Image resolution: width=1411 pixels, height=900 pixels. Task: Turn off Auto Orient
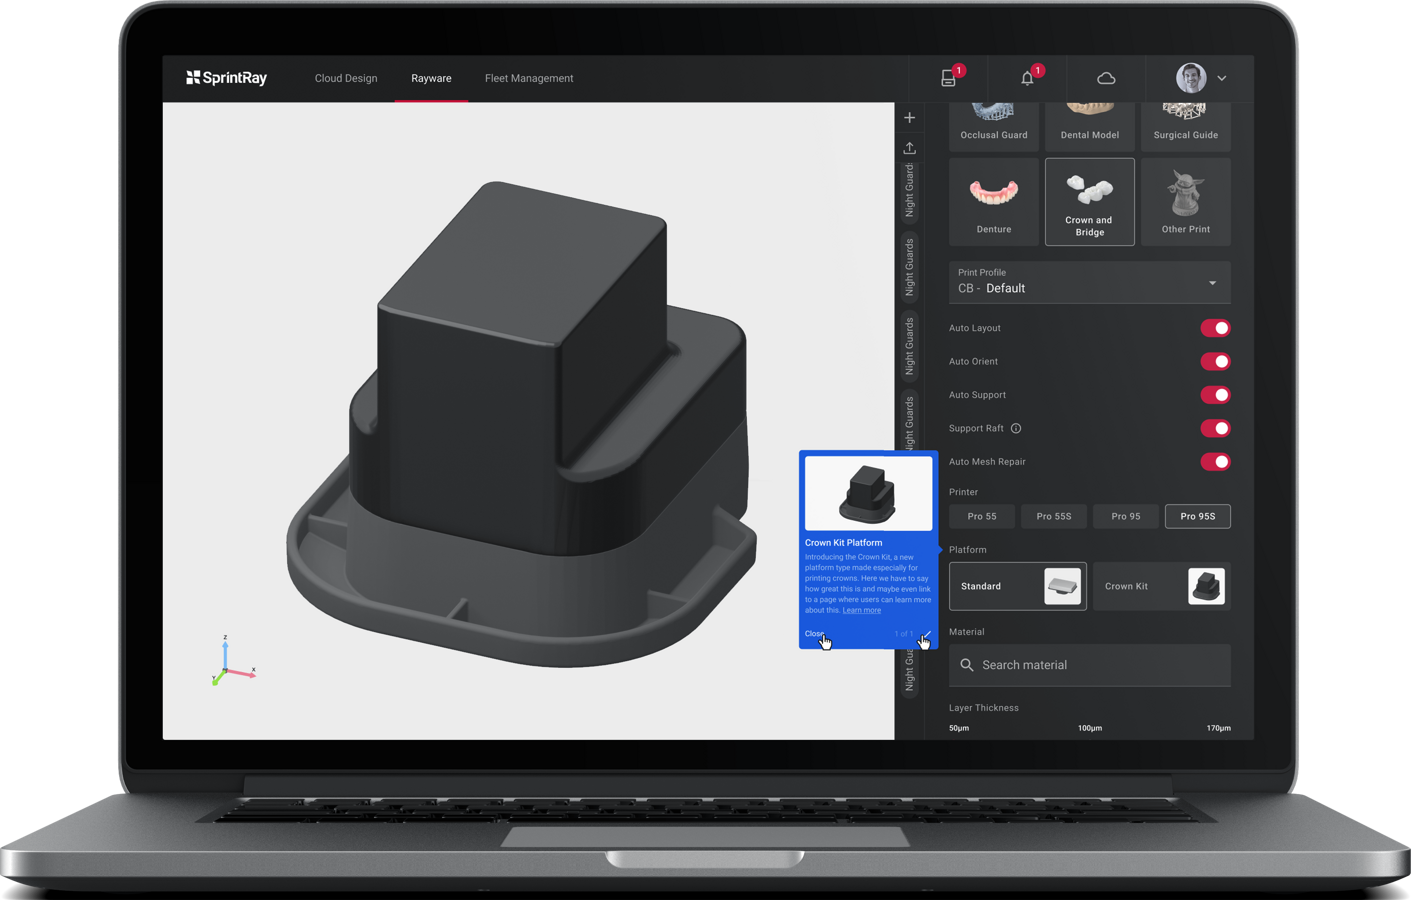click(x=1215, y=362)
